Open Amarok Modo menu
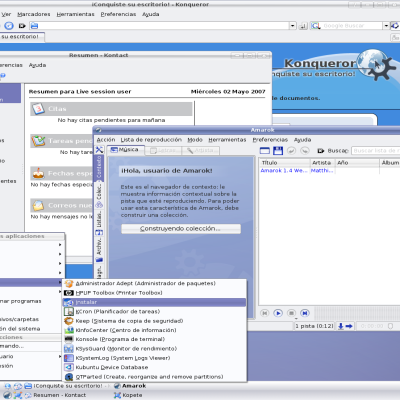This screenshot has width=400, height=400. point(195,140)
